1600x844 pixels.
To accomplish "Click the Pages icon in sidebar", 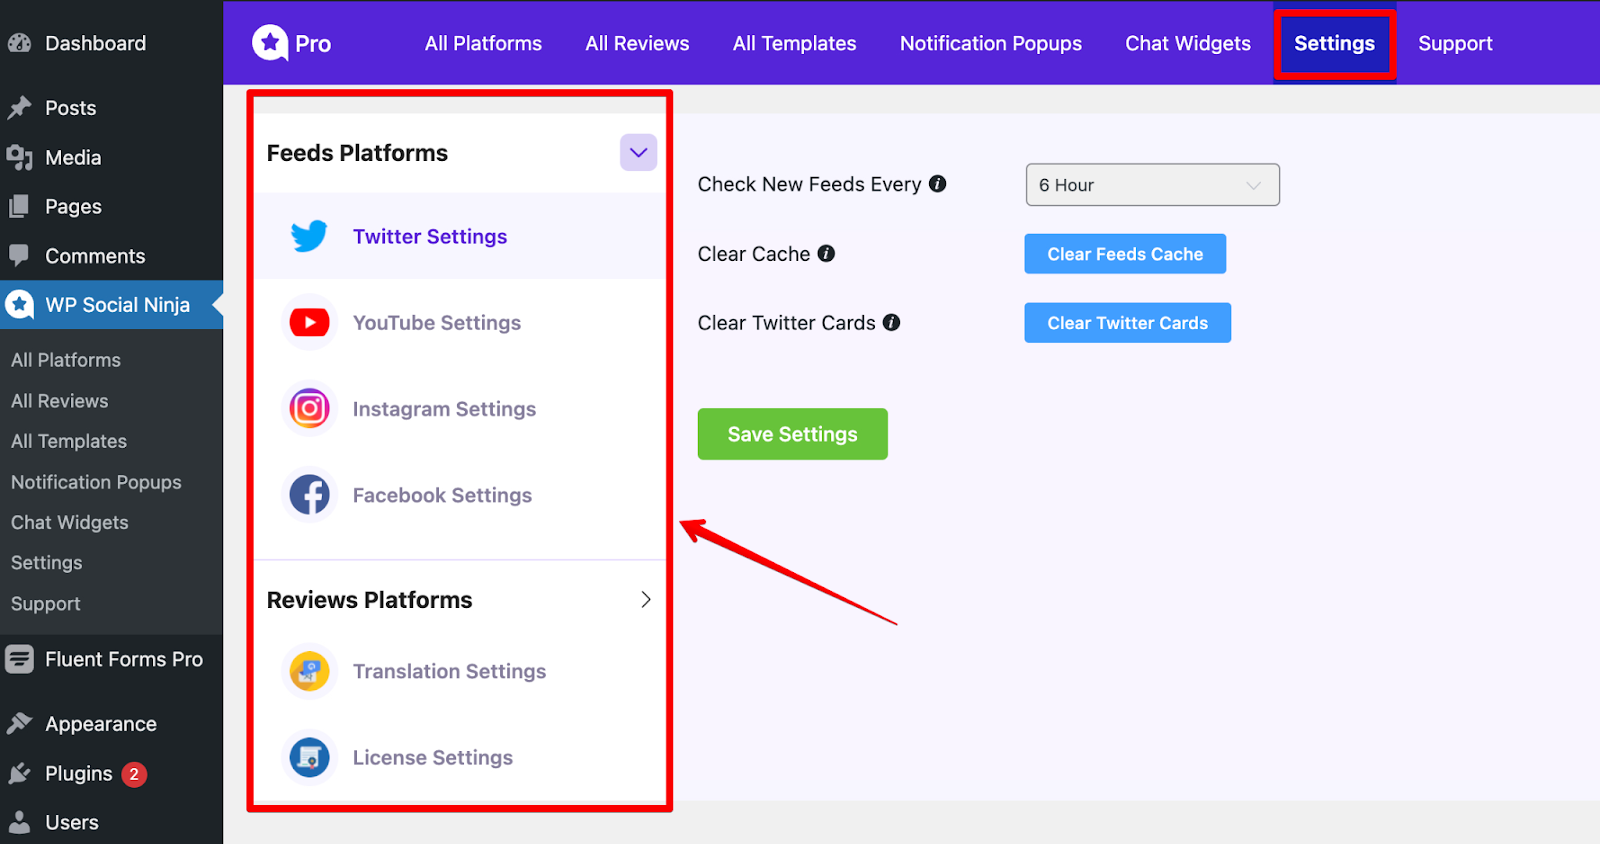I will point(19,206).
